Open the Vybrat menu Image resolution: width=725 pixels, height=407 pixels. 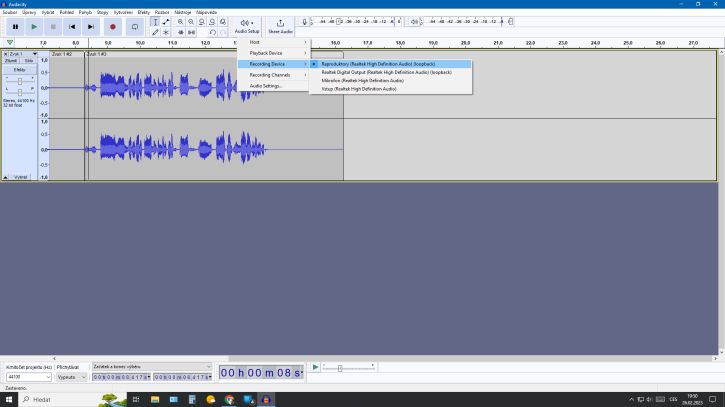coord(48,12)
